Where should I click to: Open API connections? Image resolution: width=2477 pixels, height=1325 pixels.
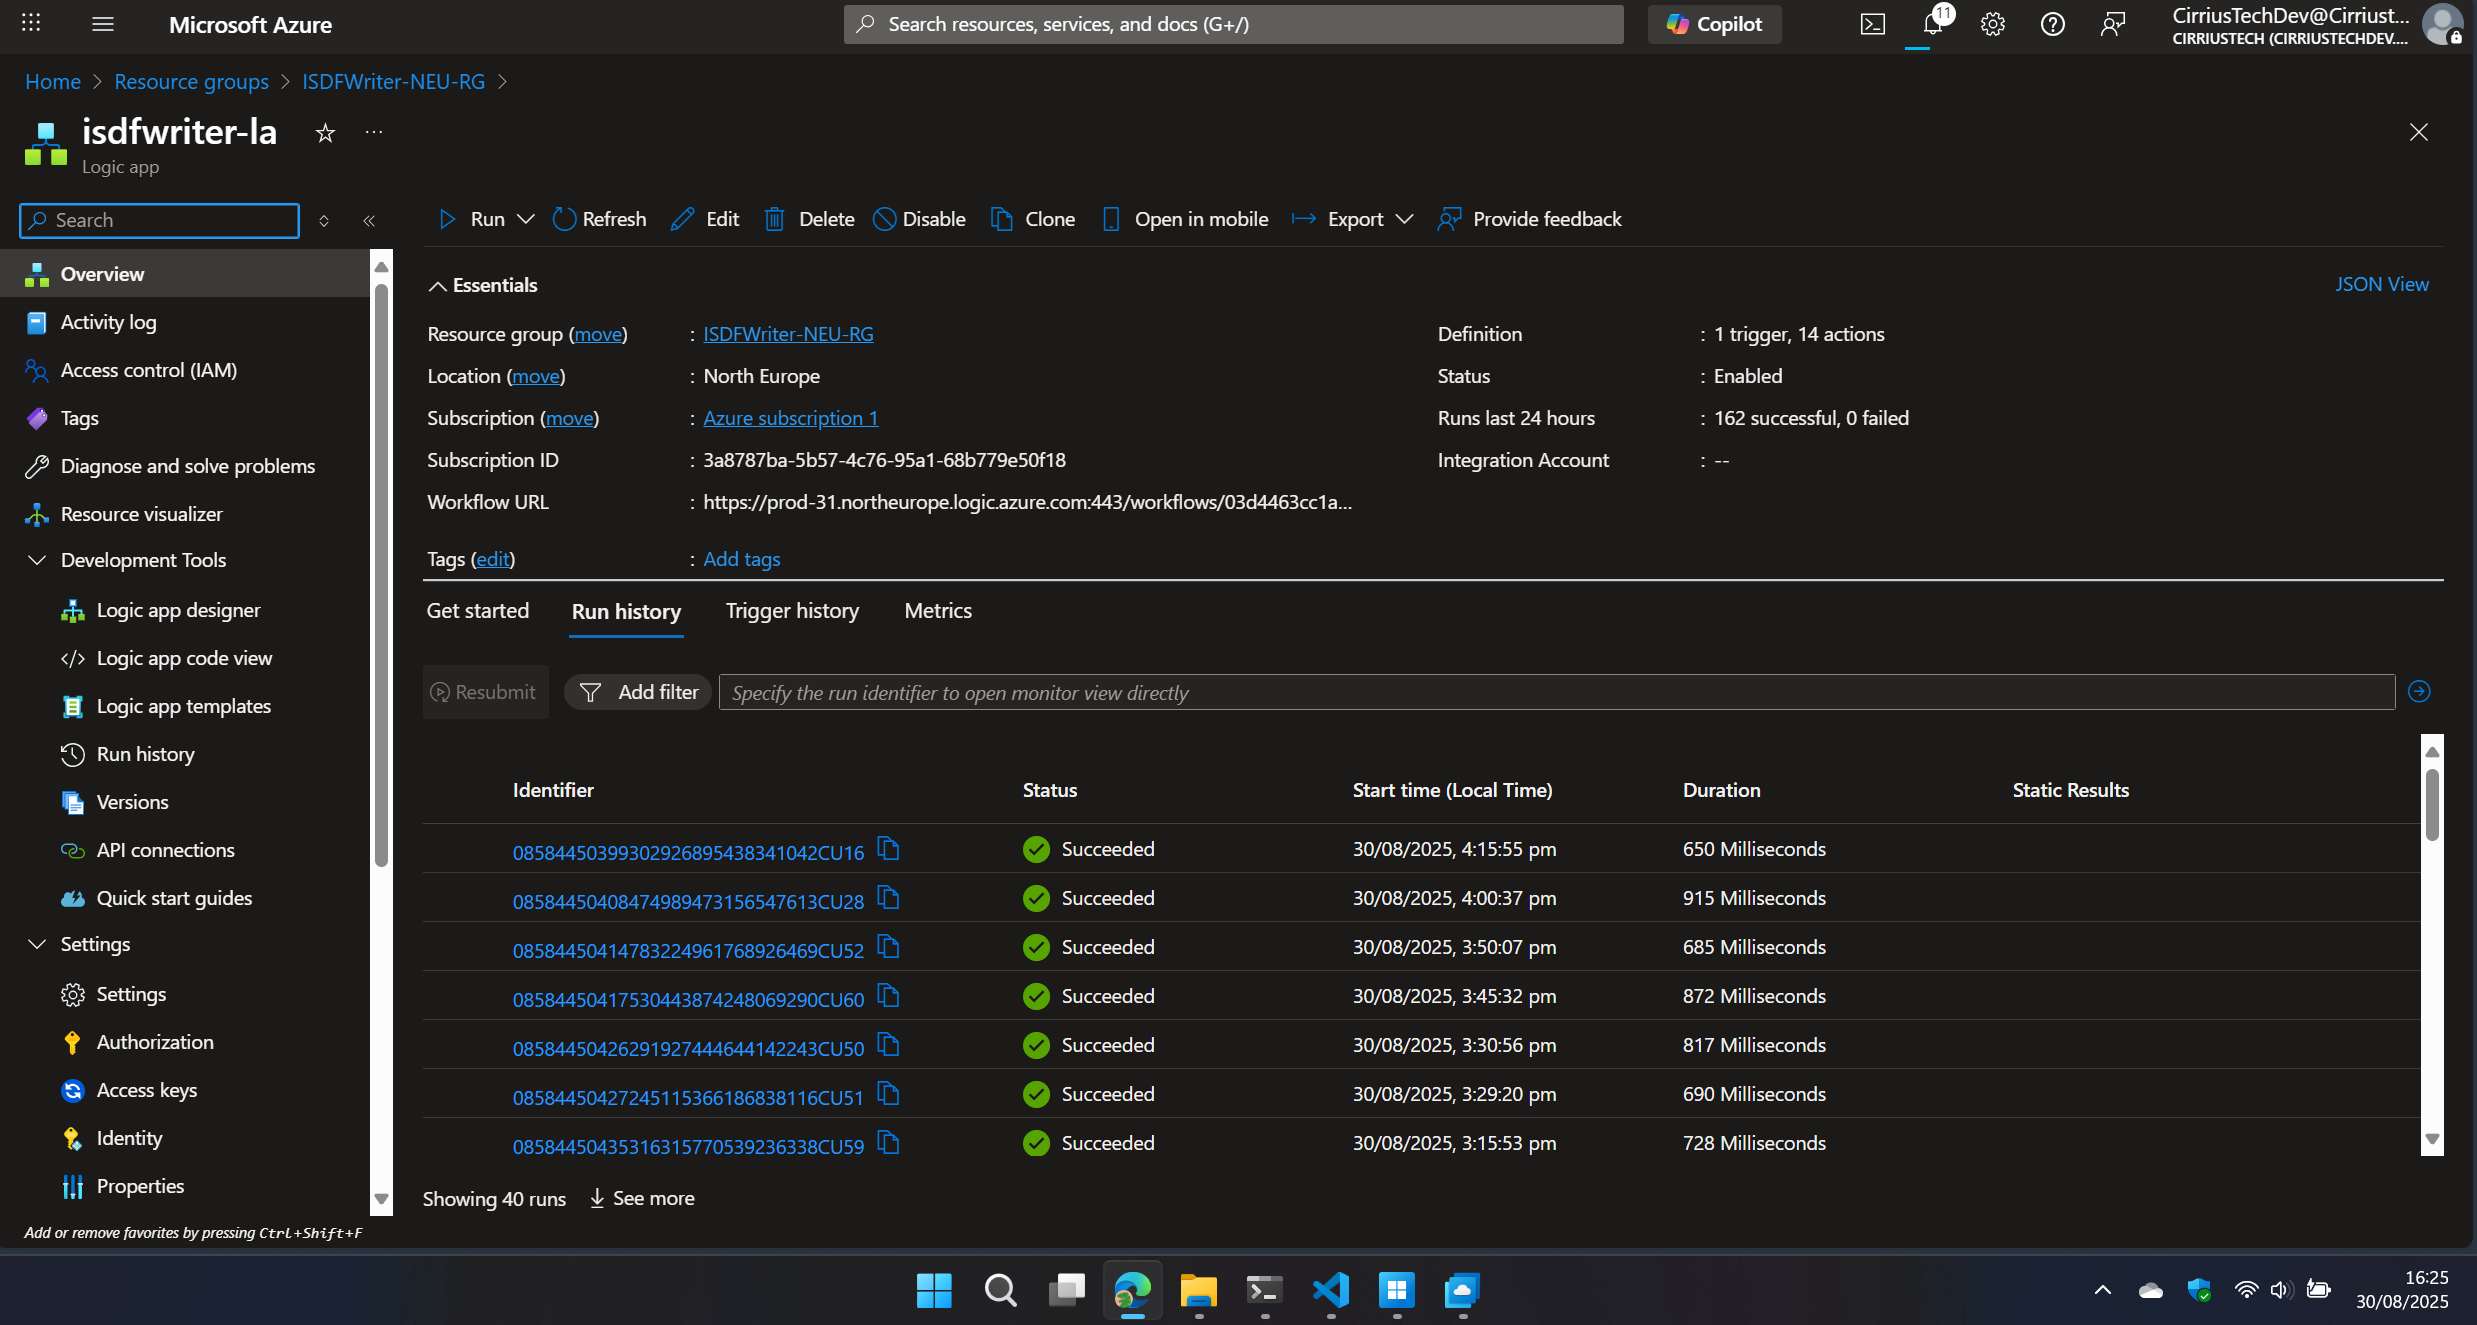coord(165,850)
